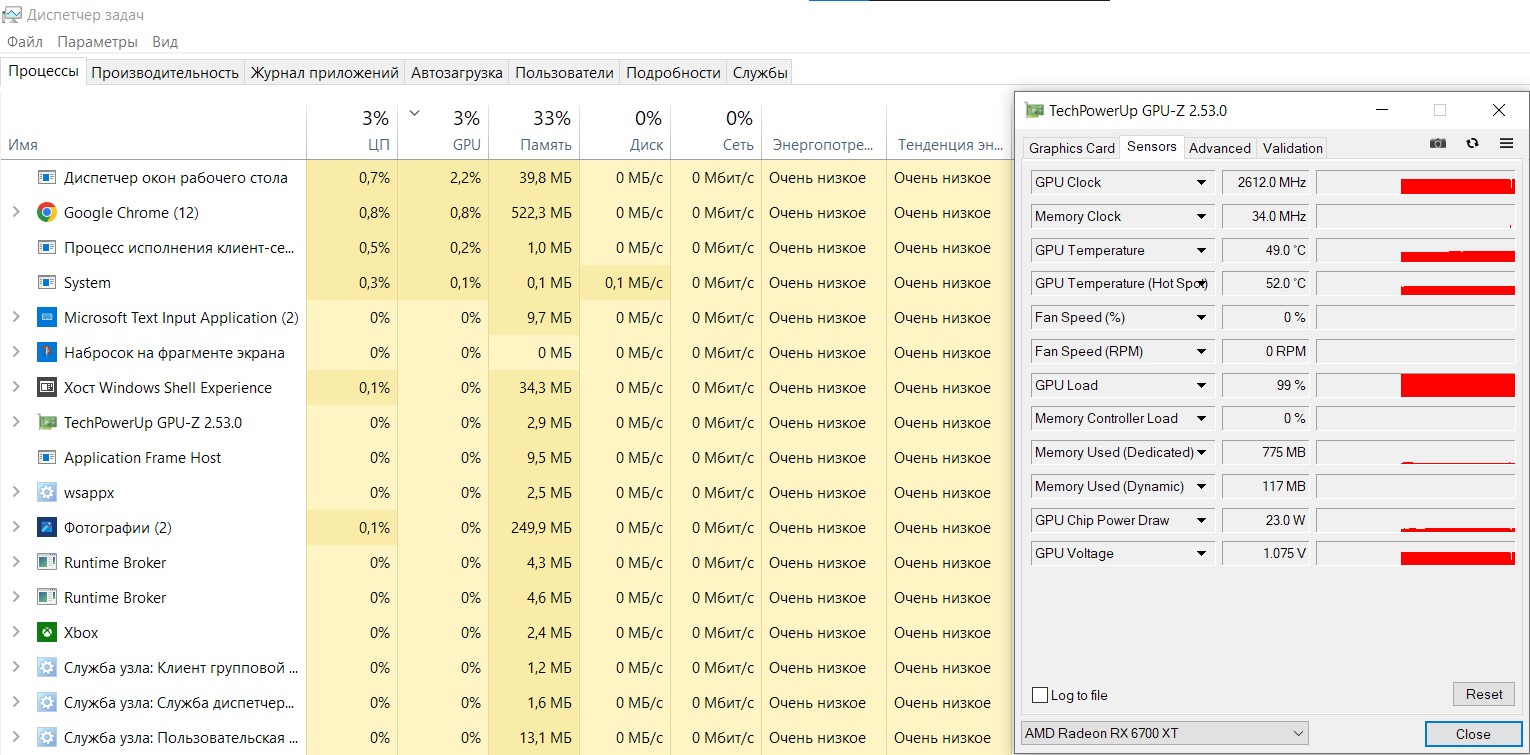Open the GPU-Z hamburger menu icon

pyautogui.click(x=1506, y=143)
